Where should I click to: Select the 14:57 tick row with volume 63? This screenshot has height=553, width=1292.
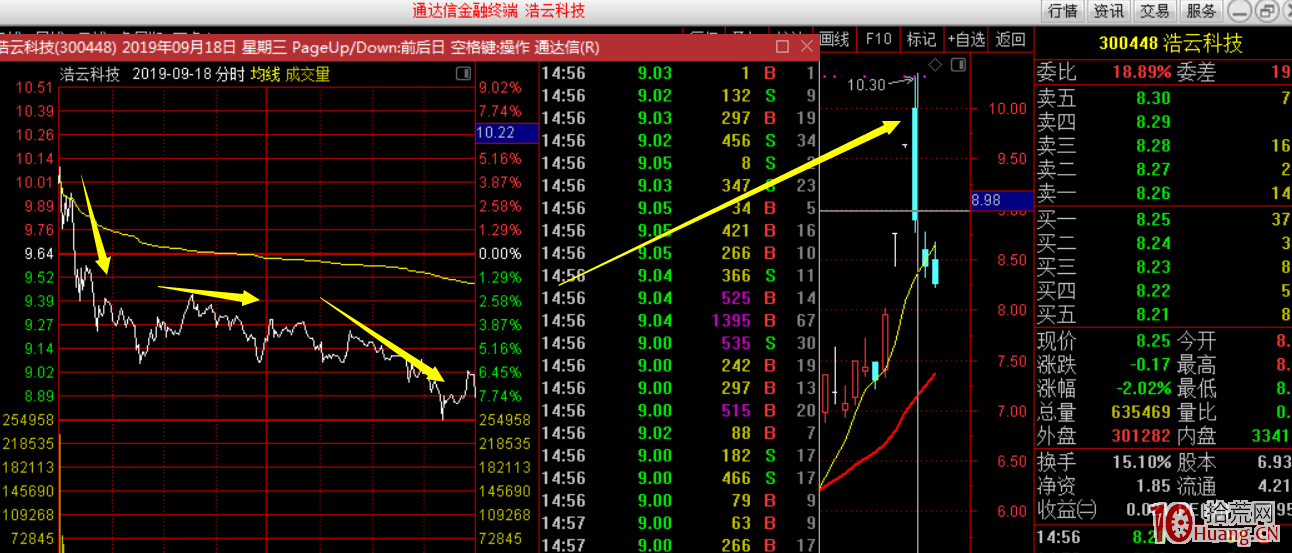tap(679, 523)
